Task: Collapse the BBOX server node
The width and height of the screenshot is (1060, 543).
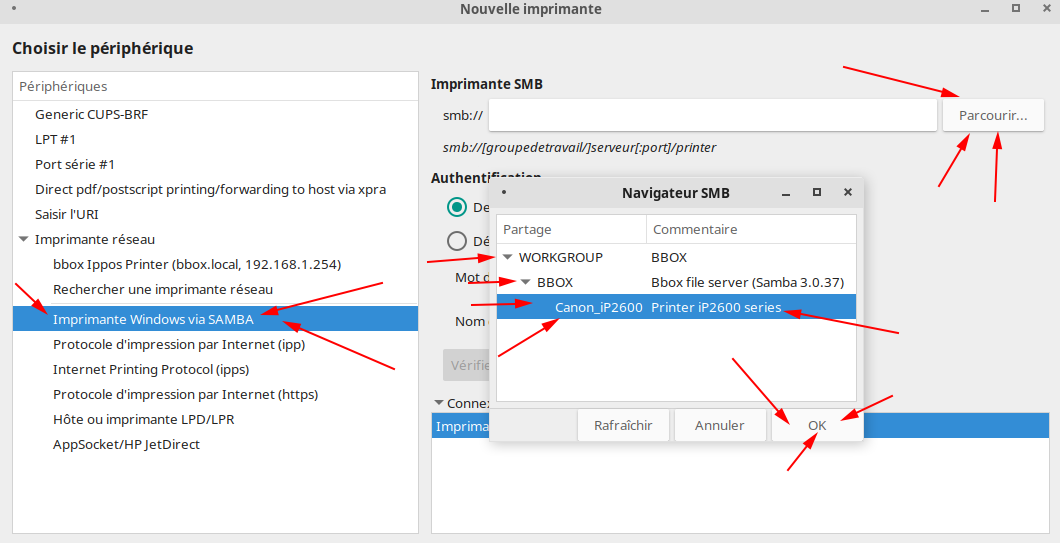Action: pyautogui.click(x=526, y=282)
